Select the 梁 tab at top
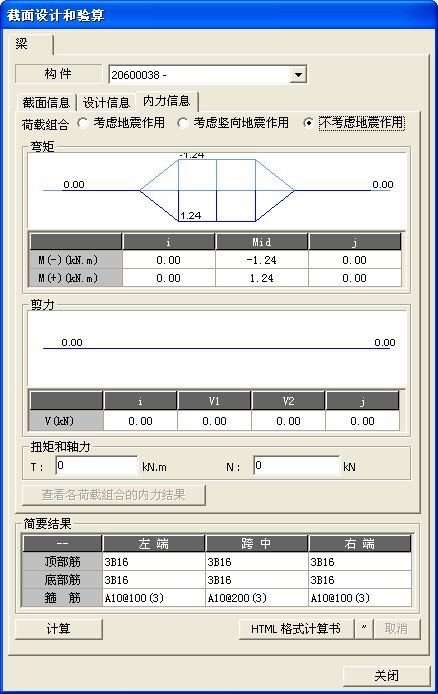The height and width of the screenshot is (694, 438). point(31,44)
